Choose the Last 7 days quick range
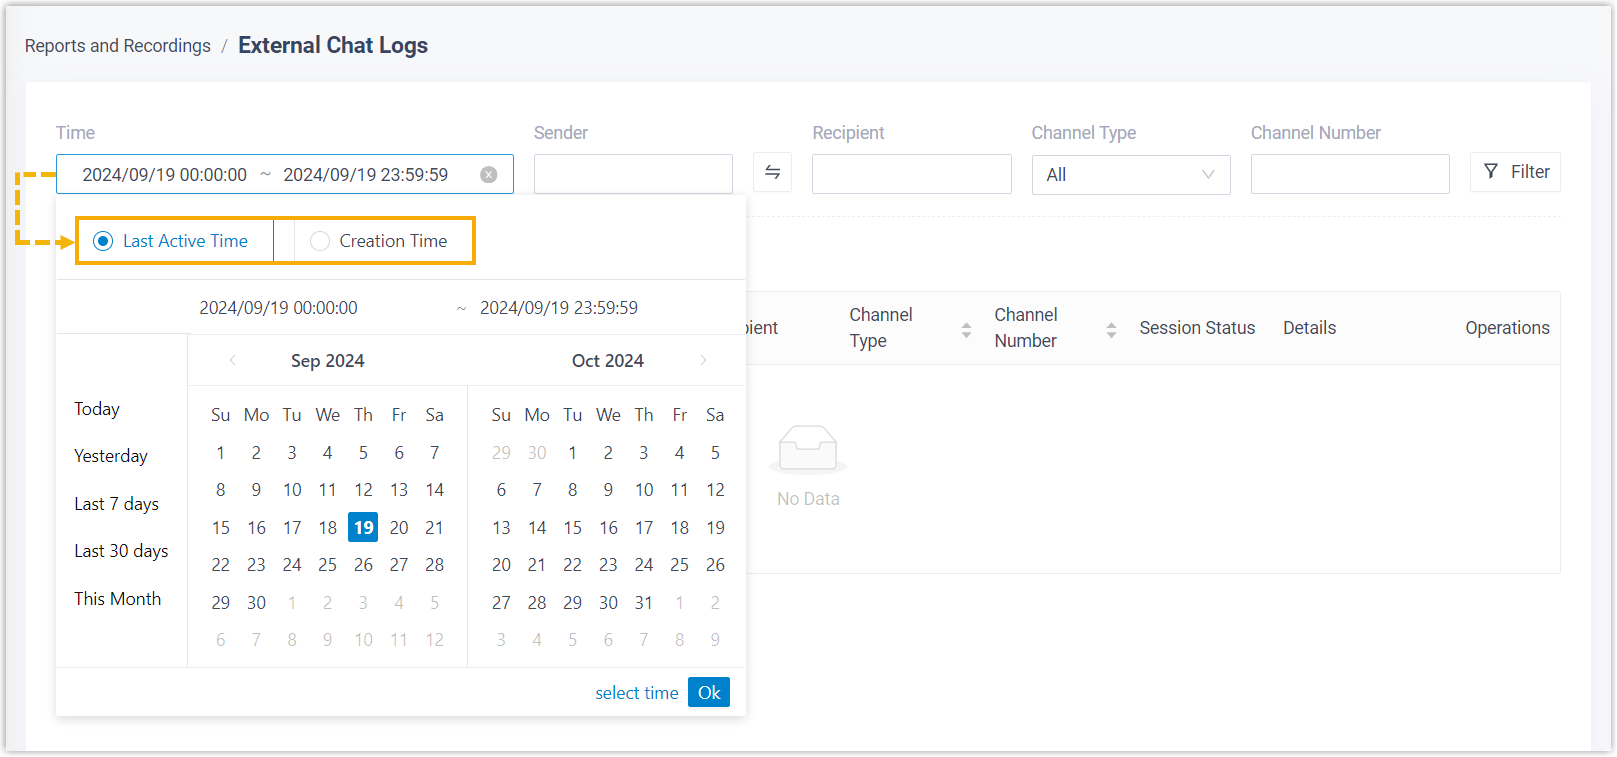Image resolution: width=1617 pixels, height=757 pixels. 116,504
